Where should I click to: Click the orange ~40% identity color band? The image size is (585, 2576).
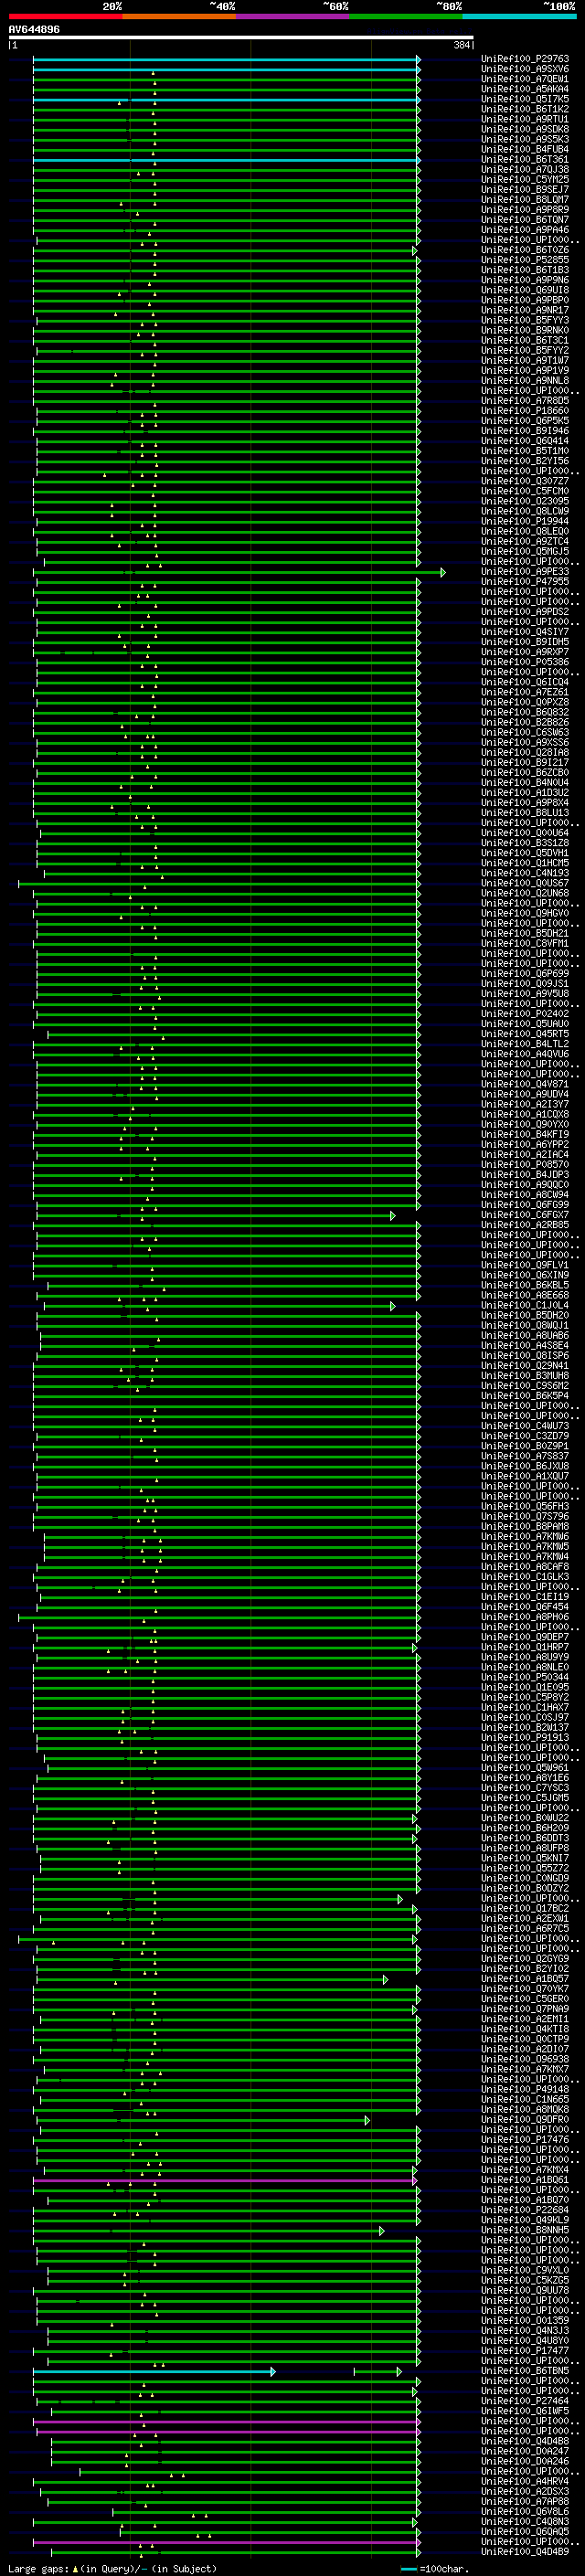click(179, 16)
